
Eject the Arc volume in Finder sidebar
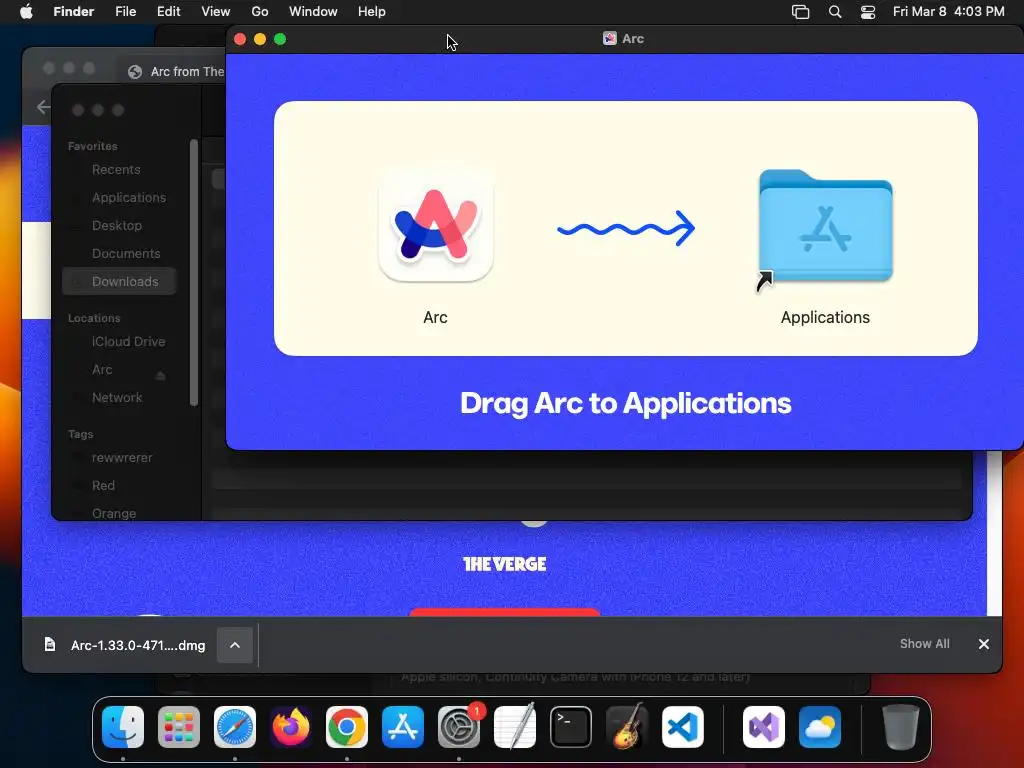coord(161,376)
